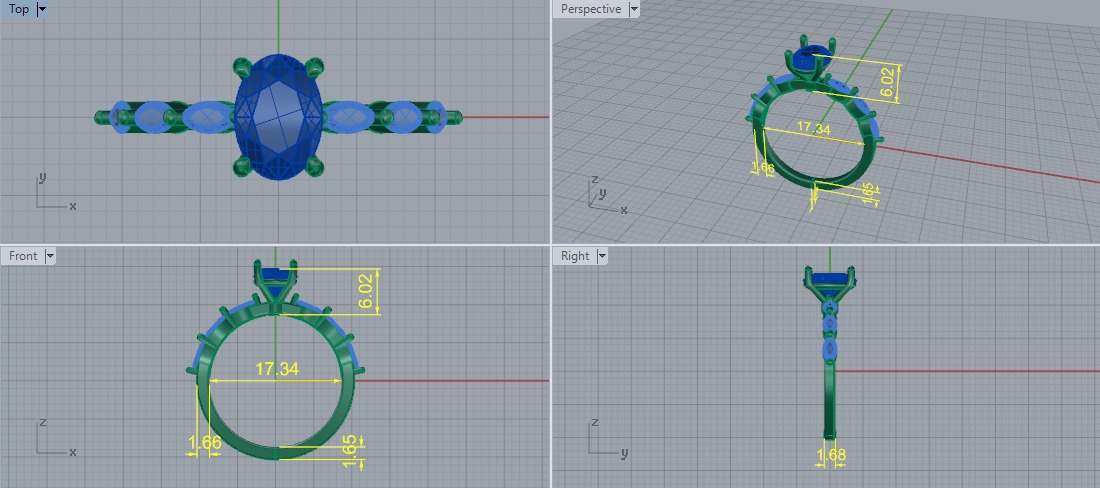Open the Perspective viewport dropdown arrow
This screenshot has height=488, width=1100.
pos(634,9)
